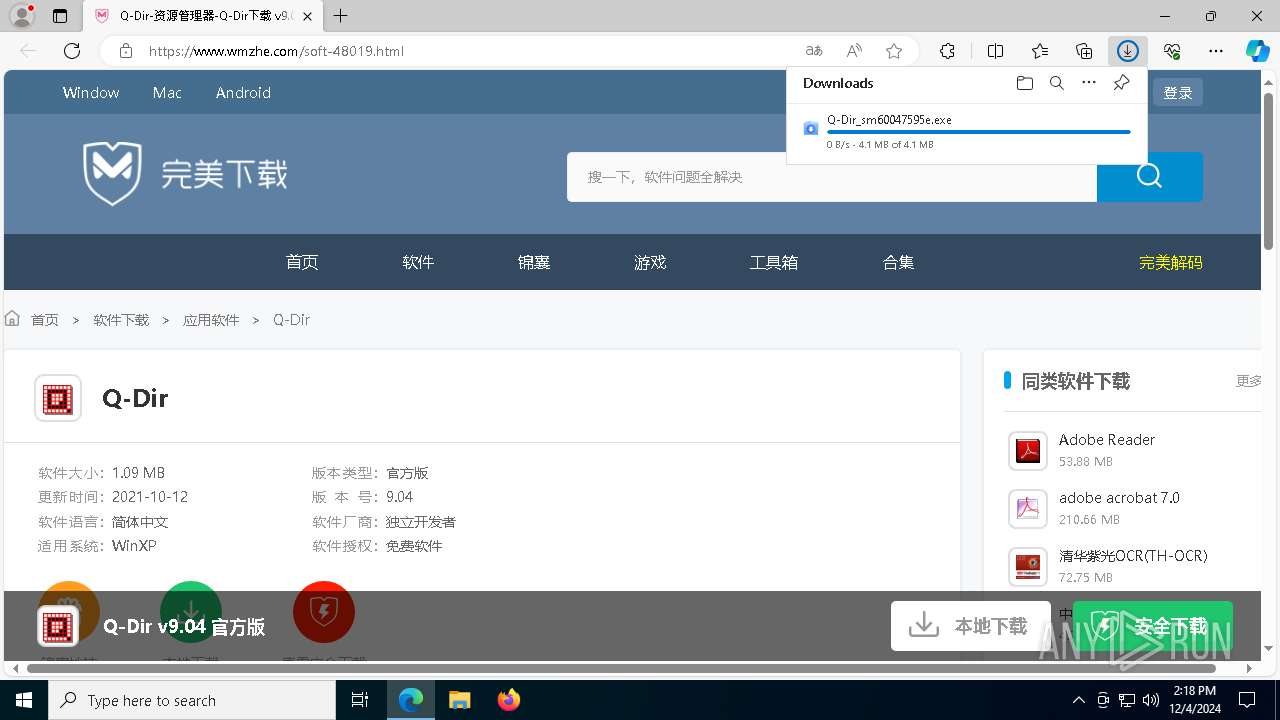Open 工具箱 navigation menu item
1280x720 pixels.
coord(774,263)
